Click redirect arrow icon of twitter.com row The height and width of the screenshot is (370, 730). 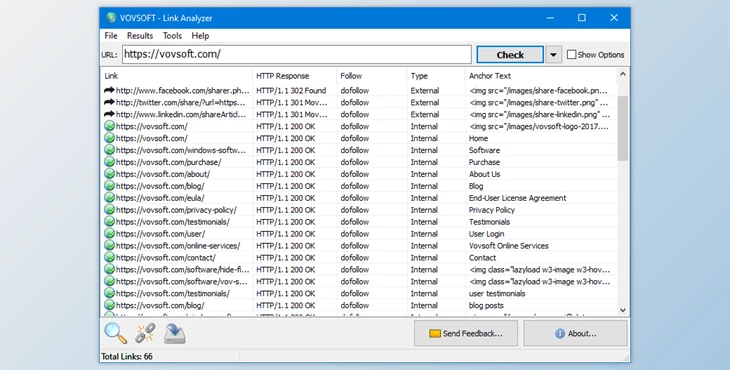(x=109, y=102)
